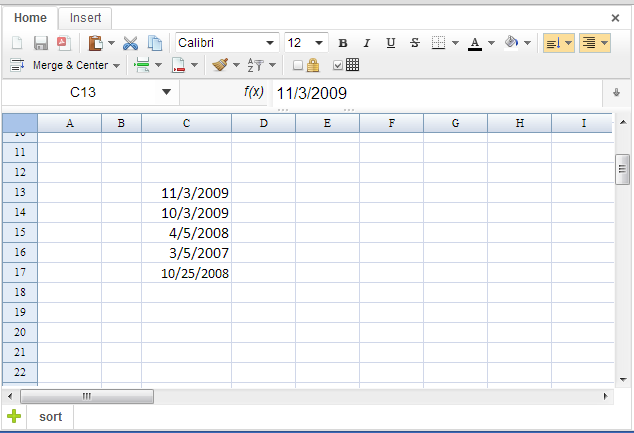Toggle the show gridlines checkbox

pos(338,65)
